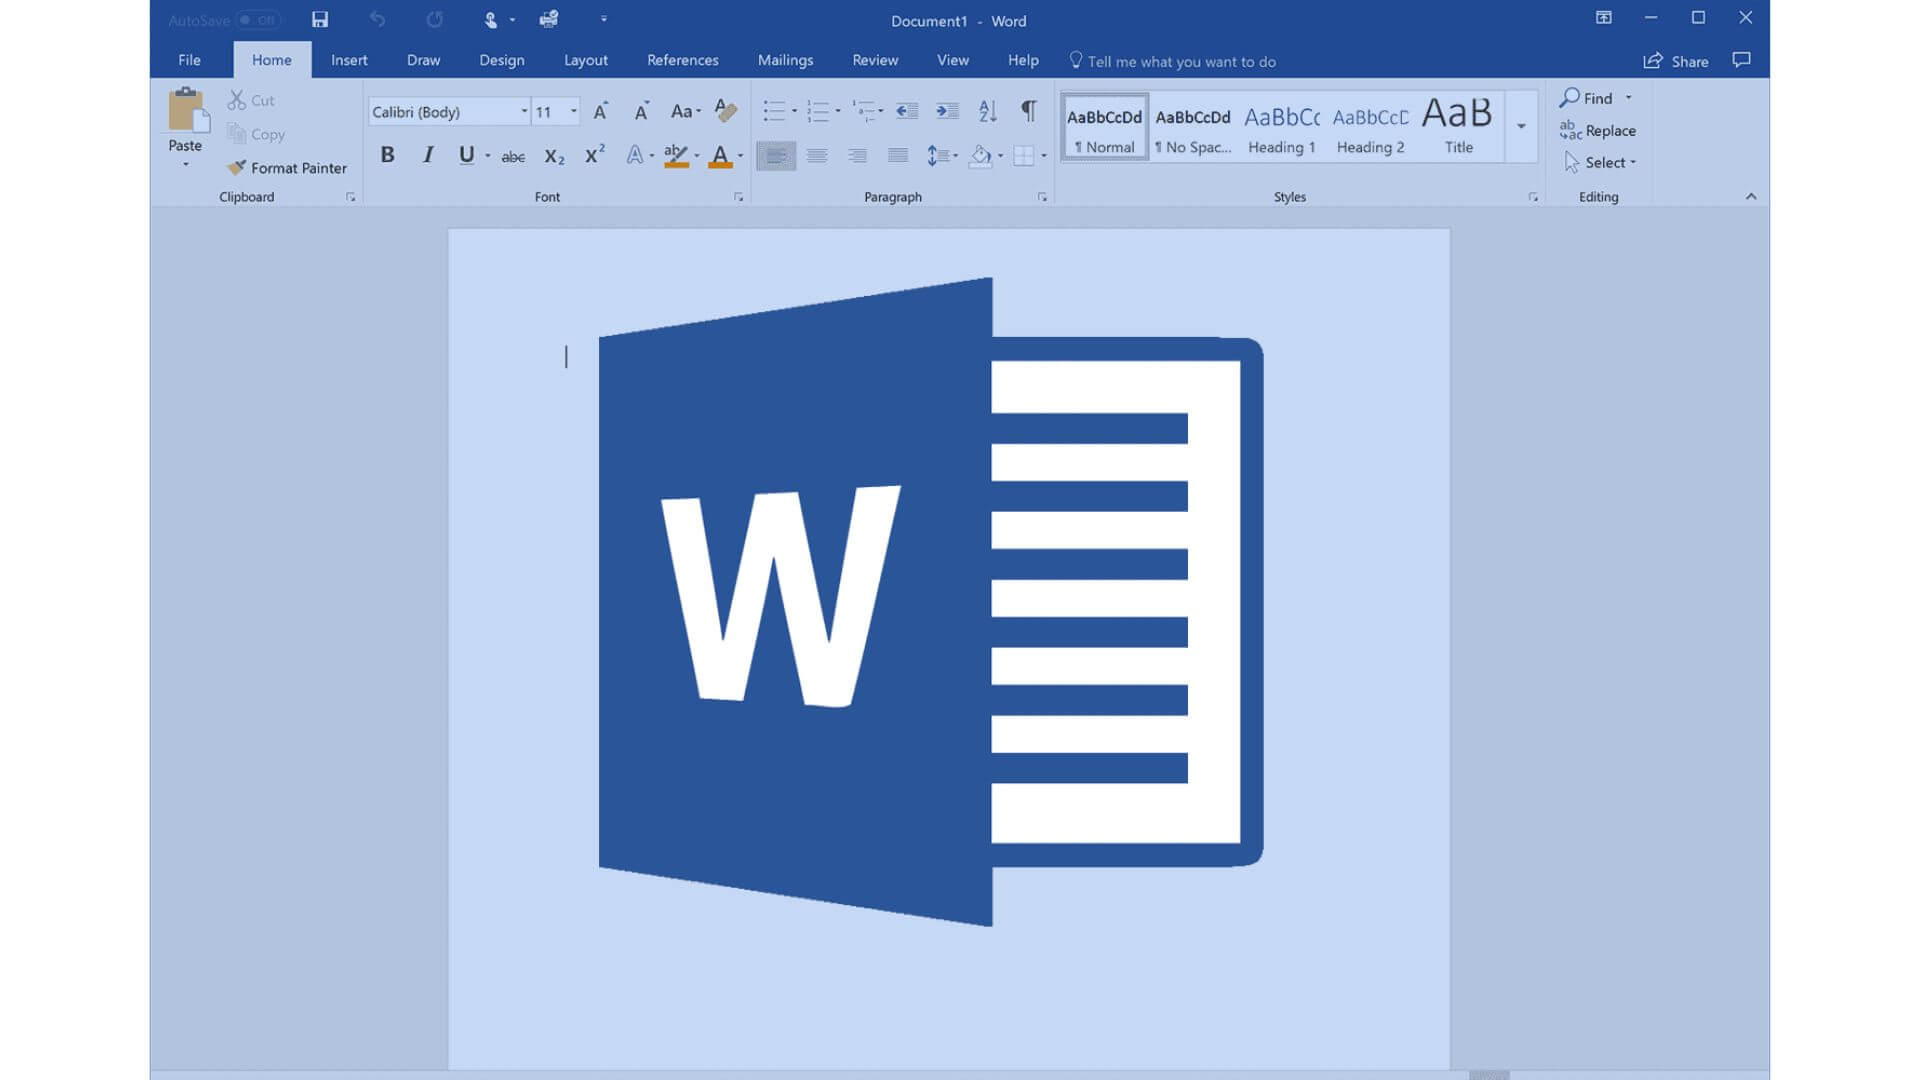This screenshot has height=1080, width=1920.
Task: Open the Clipboard dialog launcher
Action: click(x=350, y=197)
